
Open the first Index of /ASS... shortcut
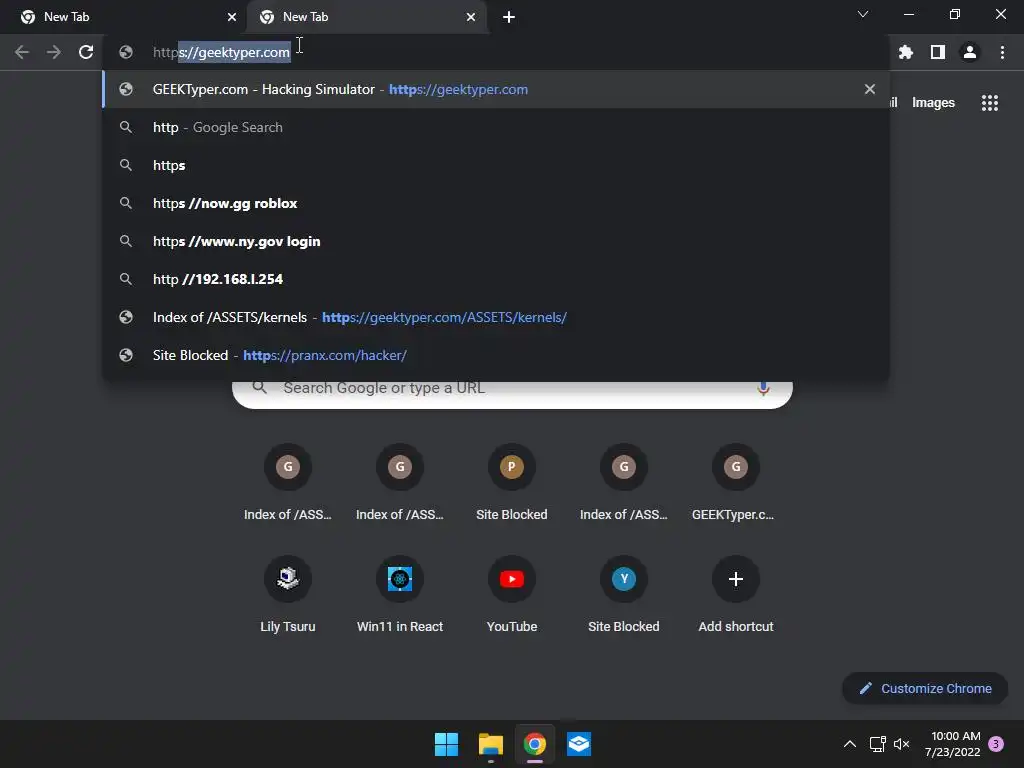[x=288, y=483]
